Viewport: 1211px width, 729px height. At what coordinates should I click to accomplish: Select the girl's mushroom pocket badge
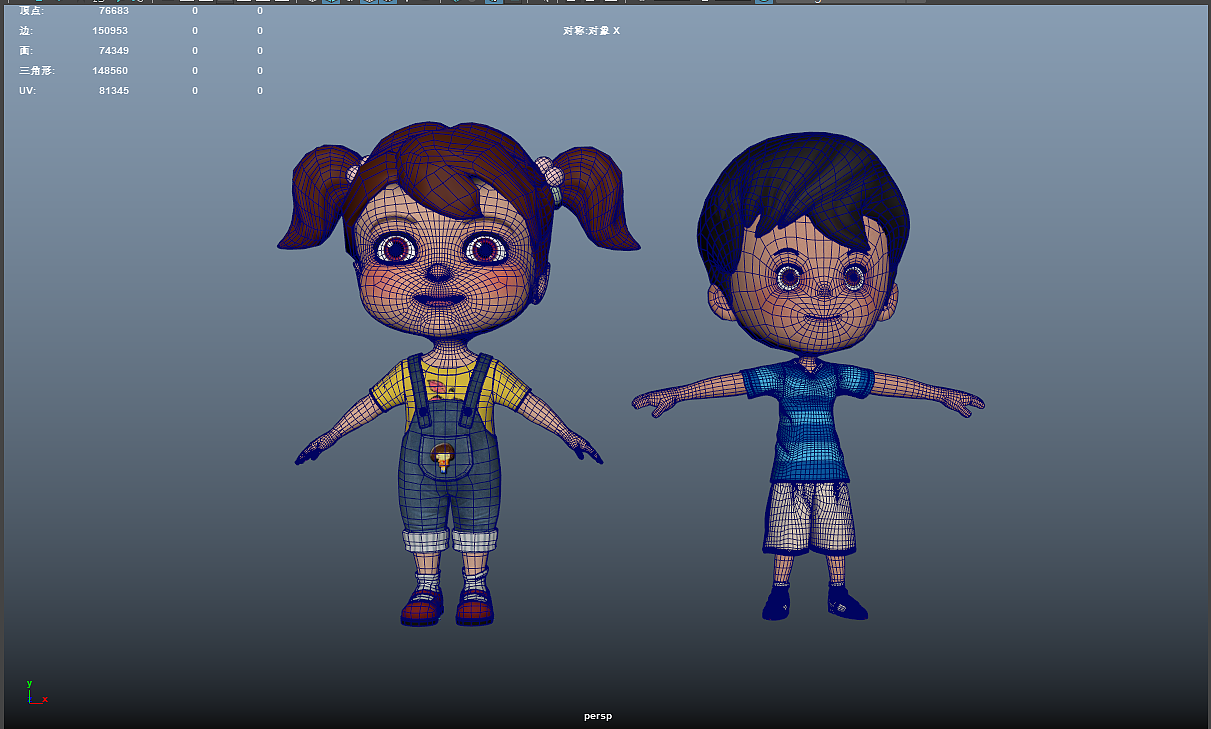click(x=443, y=458)
